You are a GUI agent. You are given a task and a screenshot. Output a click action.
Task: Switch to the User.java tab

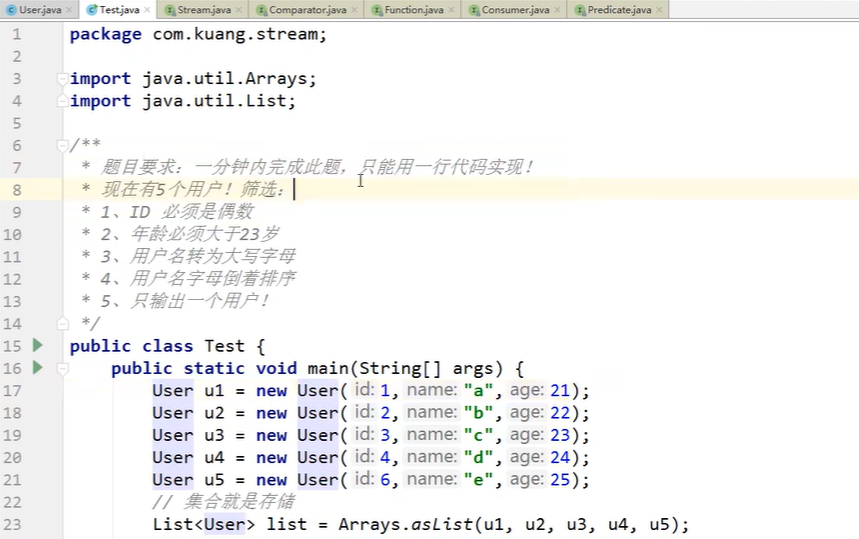[40, 10]
